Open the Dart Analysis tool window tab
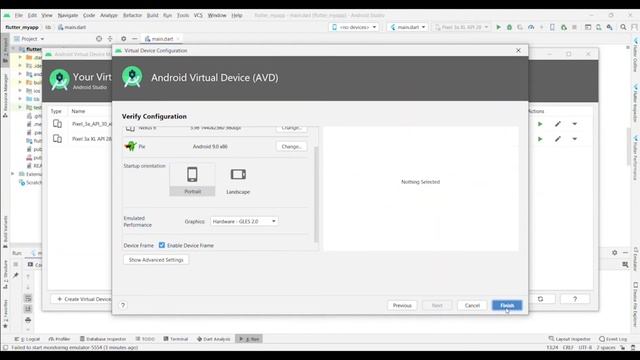This screenshot has width=640, height=360. click(213, 339)
